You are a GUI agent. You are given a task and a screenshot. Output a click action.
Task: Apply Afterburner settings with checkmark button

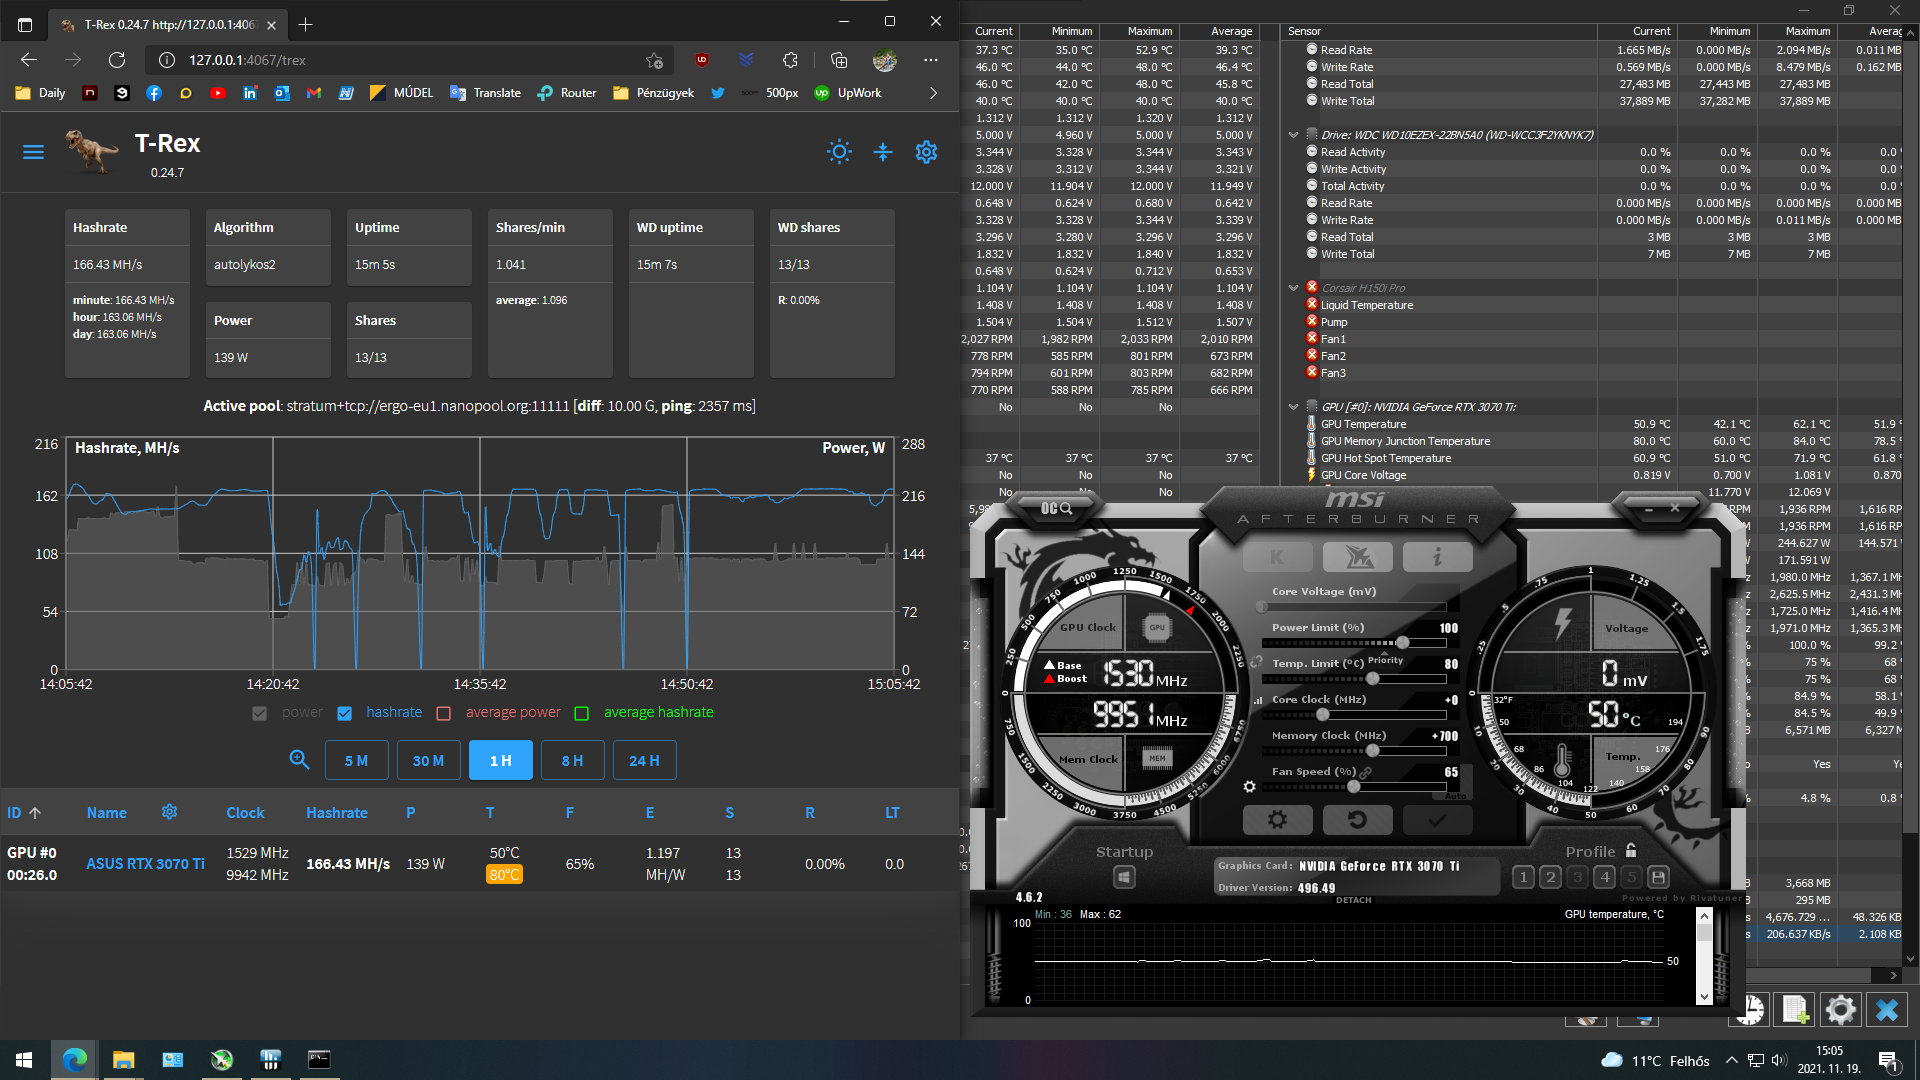(1437, 820)
